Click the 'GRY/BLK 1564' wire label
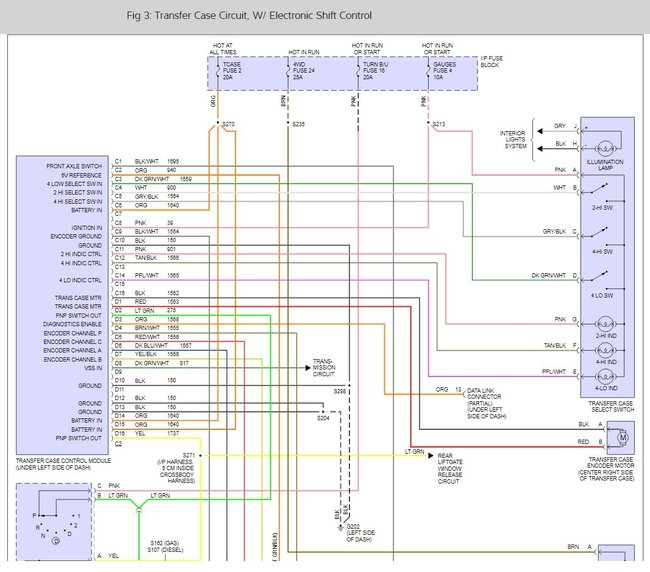This screenshot has width=650, height=572. [x=157, y=196]
